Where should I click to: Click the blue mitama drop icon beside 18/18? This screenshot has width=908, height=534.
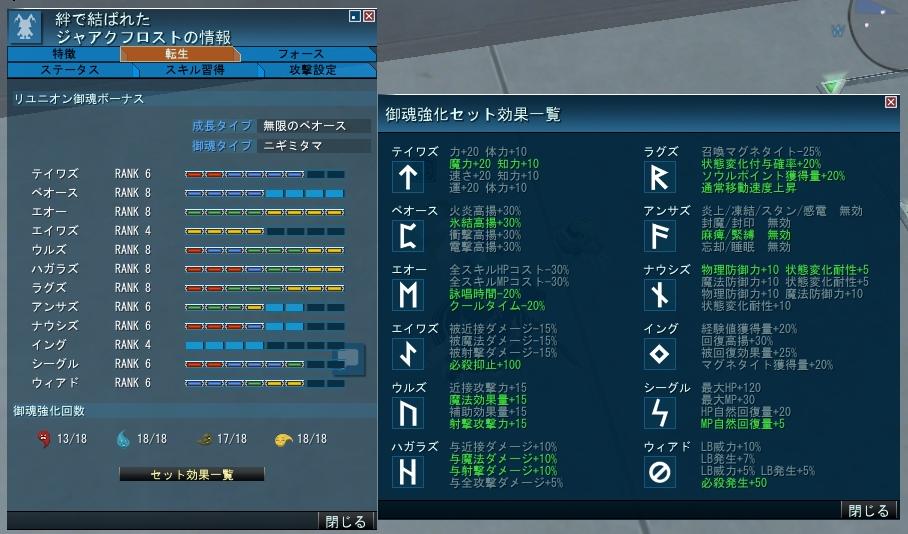click(x=123, y=439)
